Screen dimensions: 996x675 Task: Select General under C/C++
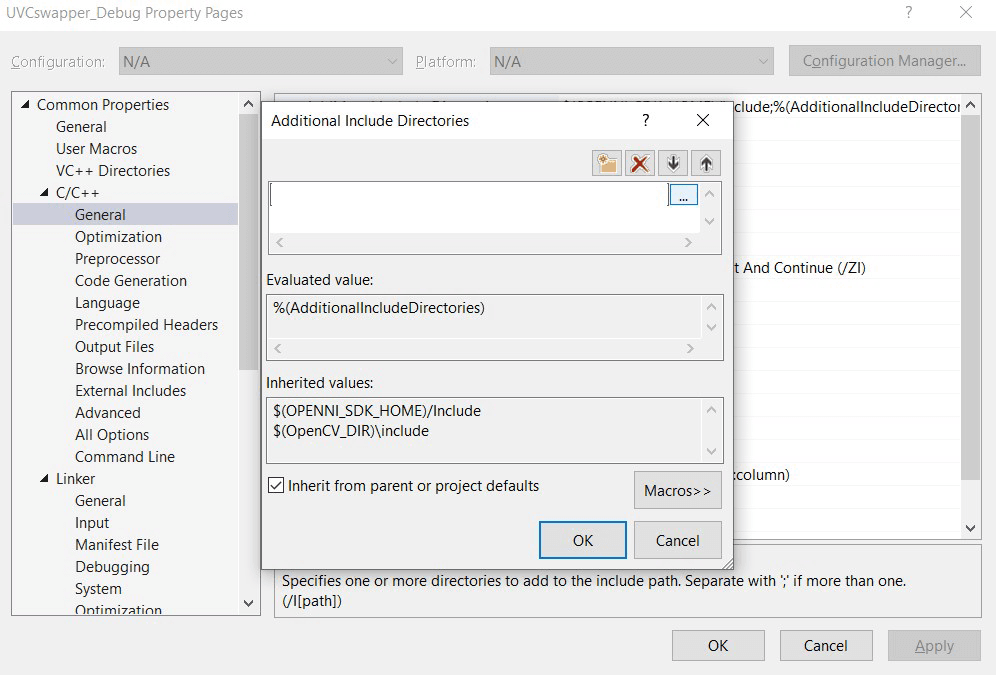click(x=100, y=215)
